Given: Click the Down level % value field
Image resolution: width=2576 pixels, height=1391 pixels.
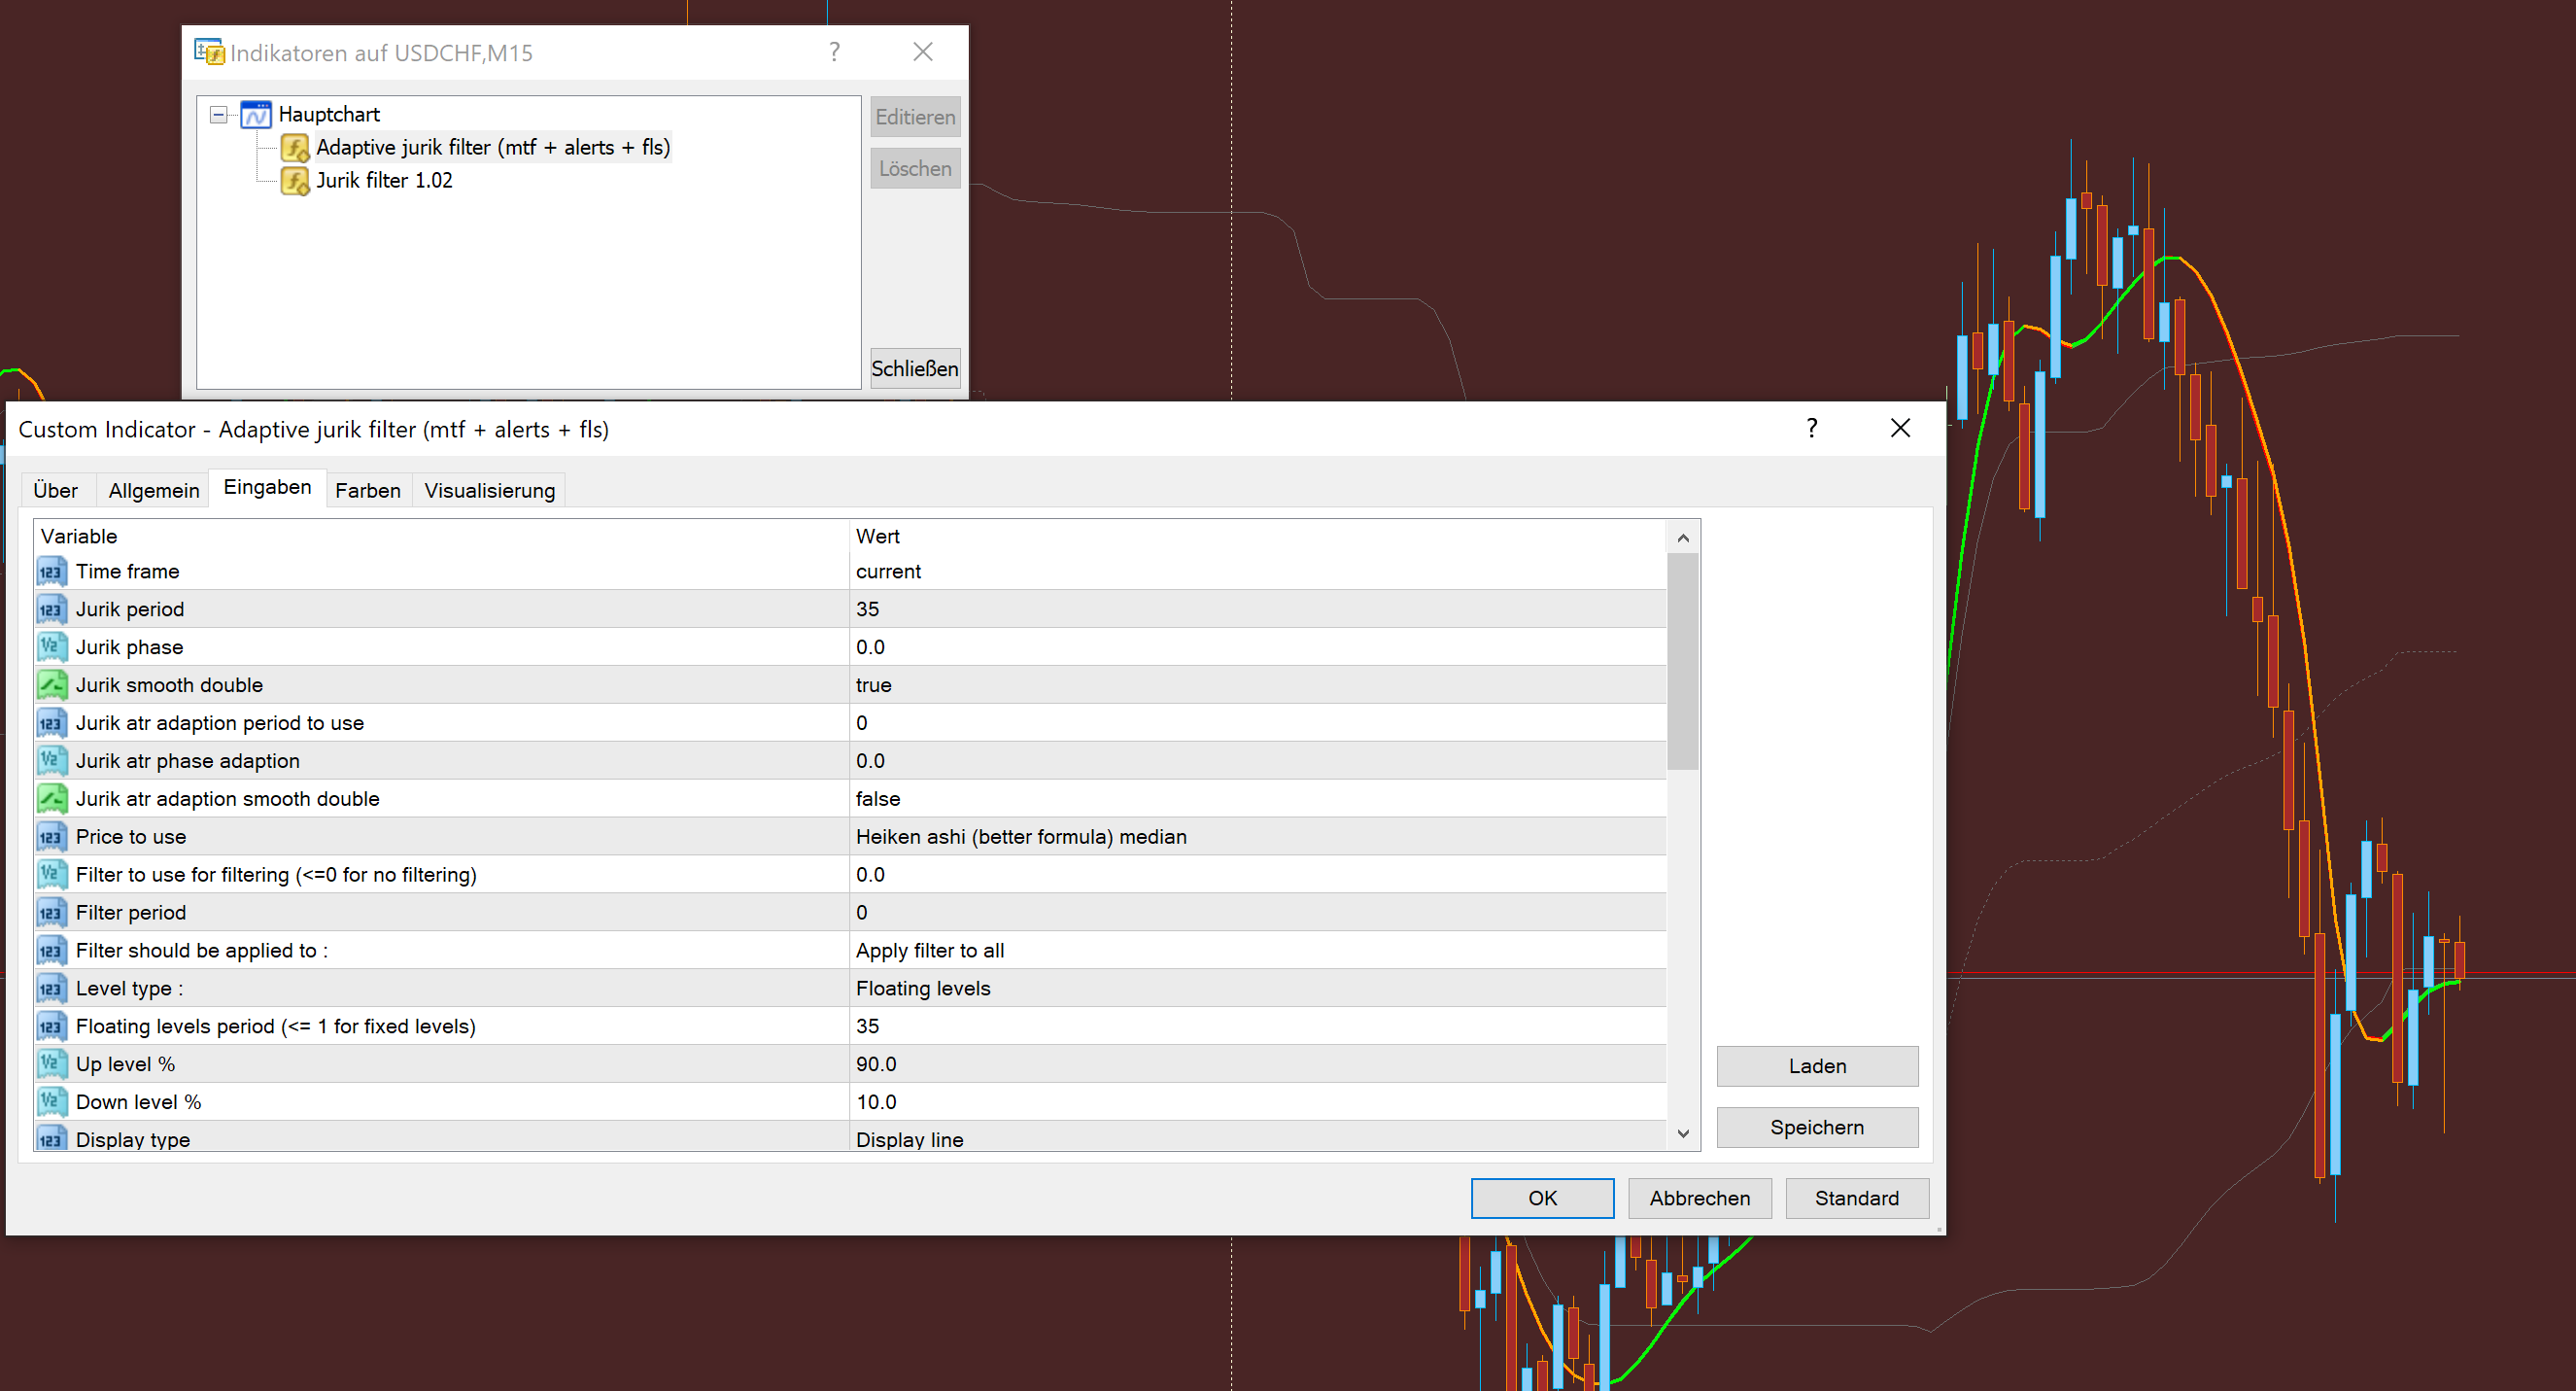Looking at the screenshot, I should point(876,1102).
